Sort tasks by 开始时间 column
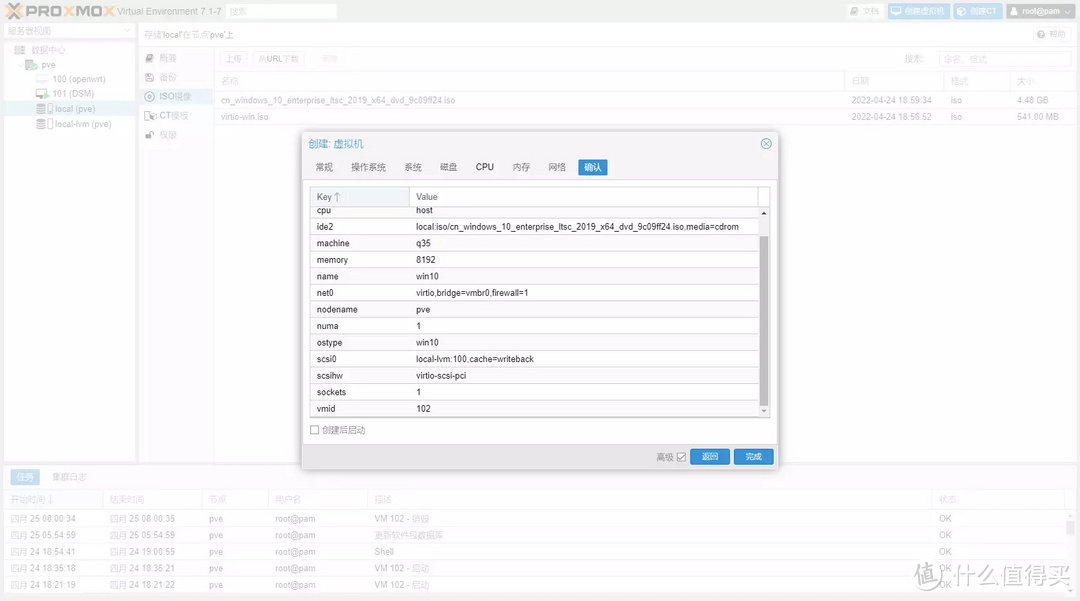The width and height of the screenshot is (1080, 601). (54, 499)
